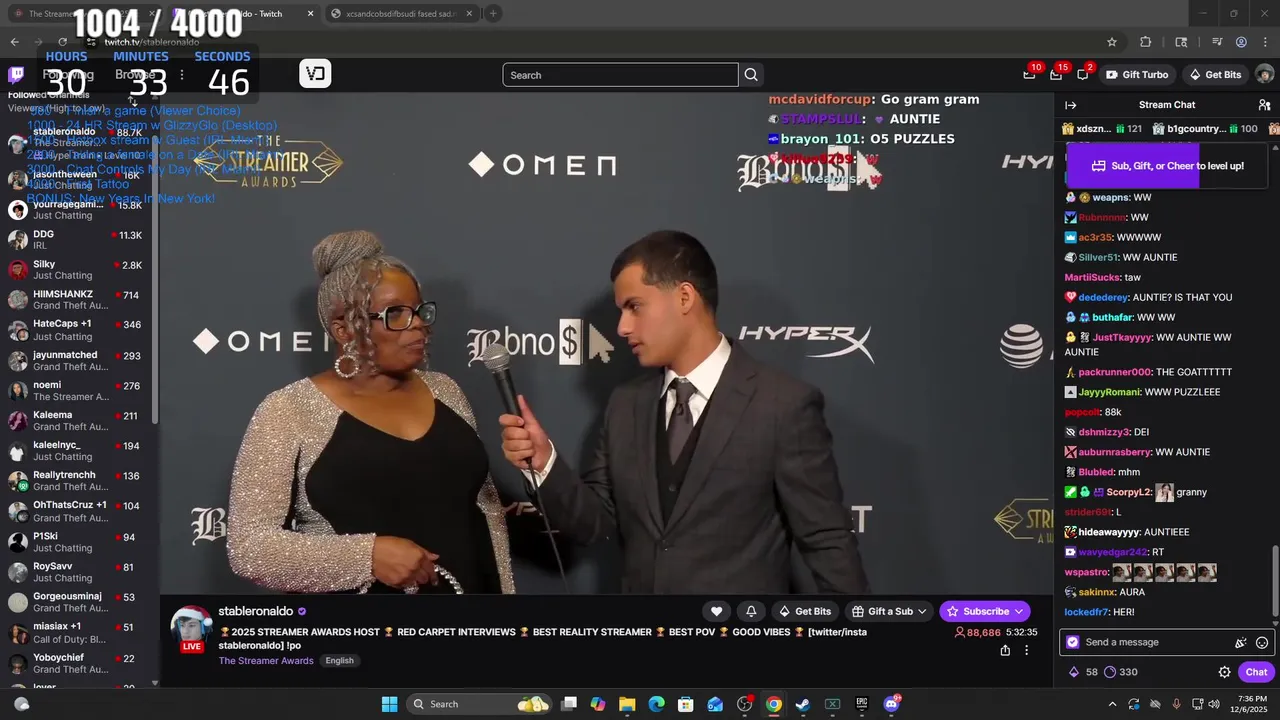
Task: Open the user profile avatar menu
Action: 1264,75
